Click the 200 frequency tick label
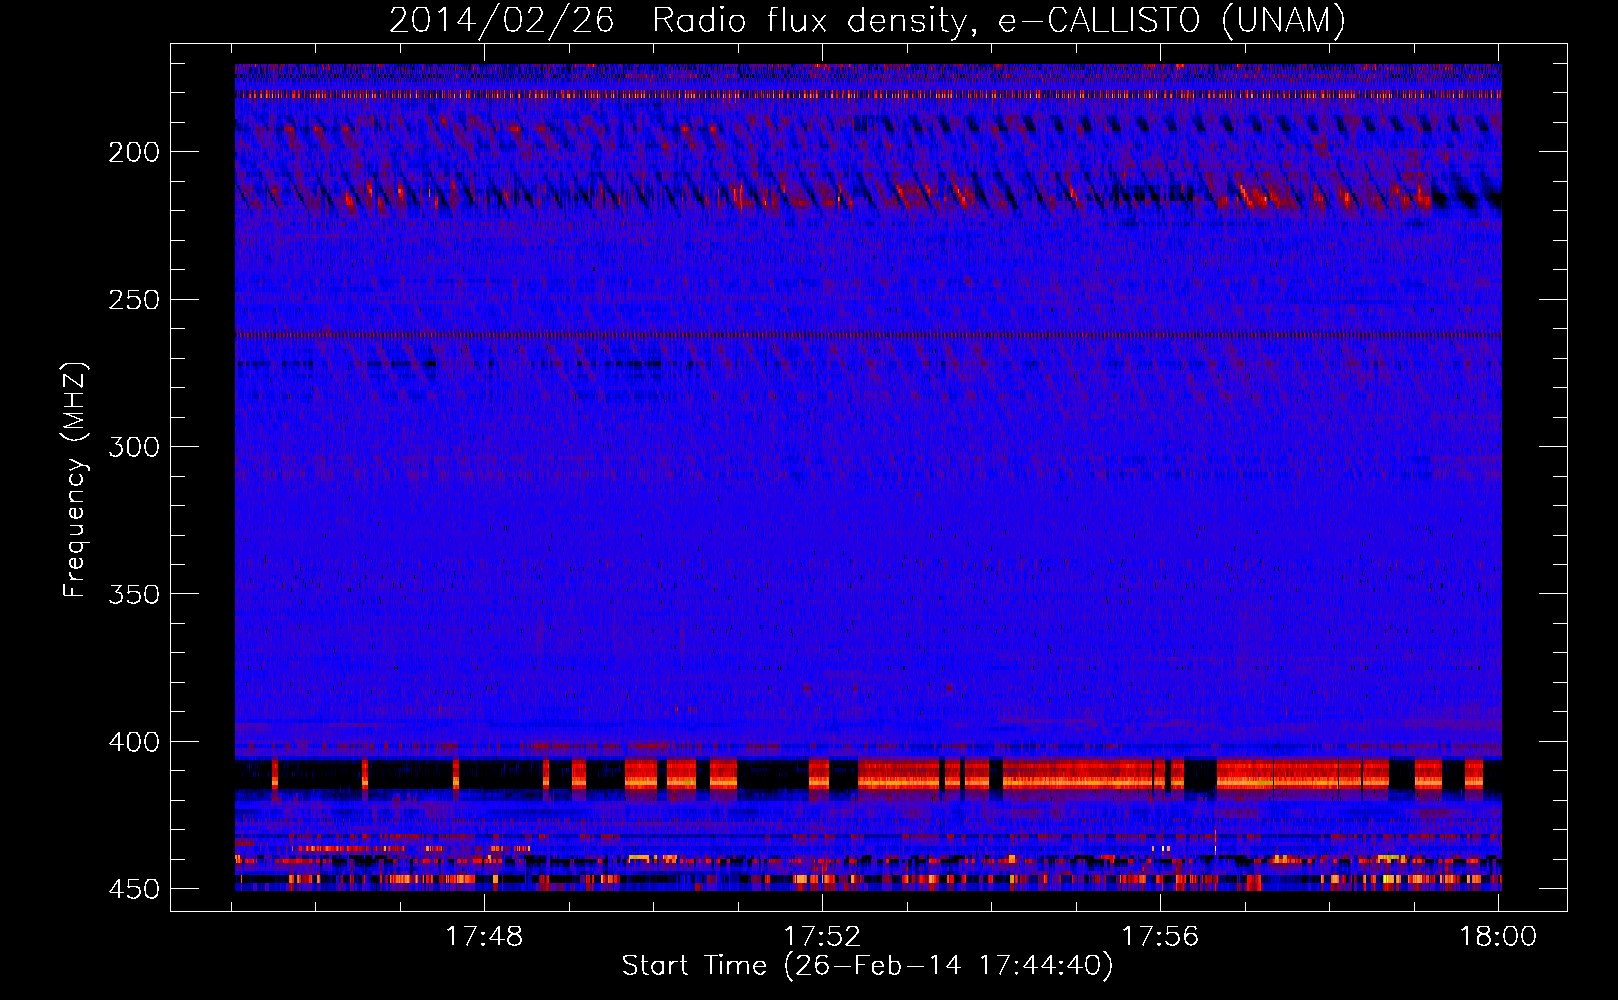1618x1000 pixels. coord(134,152)
